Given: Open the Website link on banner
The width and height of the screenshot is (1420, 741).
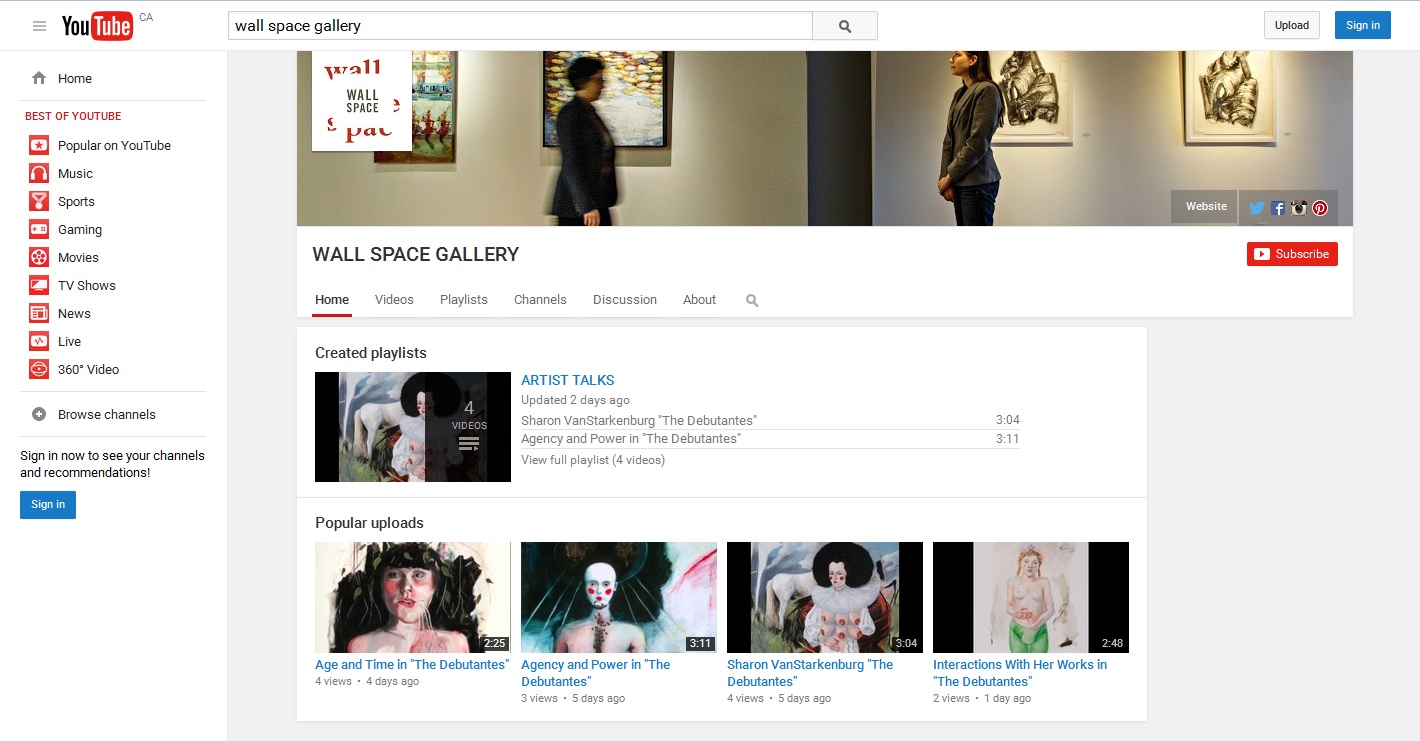Looking at the screenshot, I should coord(1206,206).
